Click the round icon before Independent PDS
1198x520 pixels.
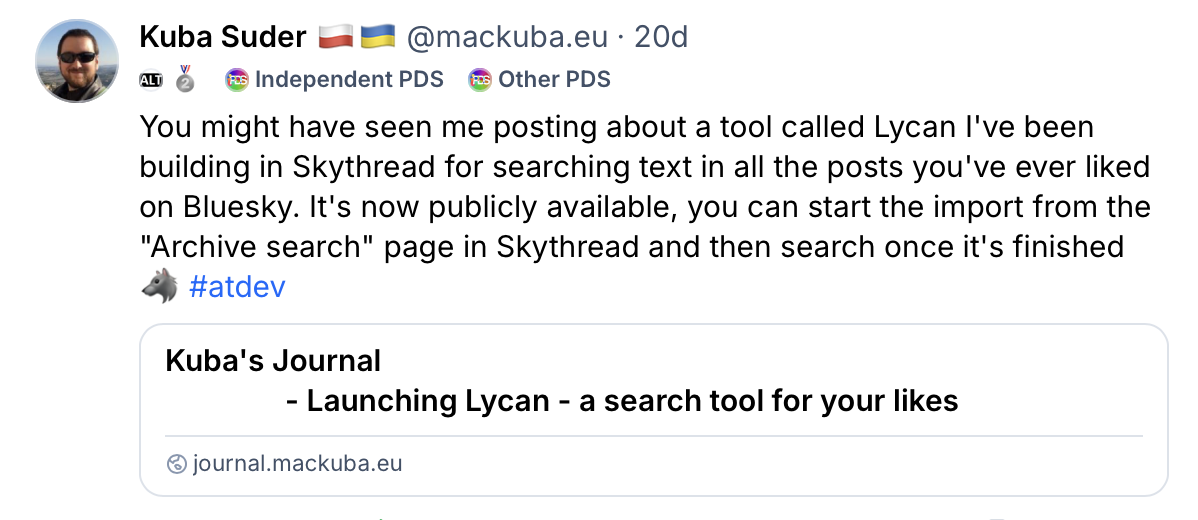[237, 80]
